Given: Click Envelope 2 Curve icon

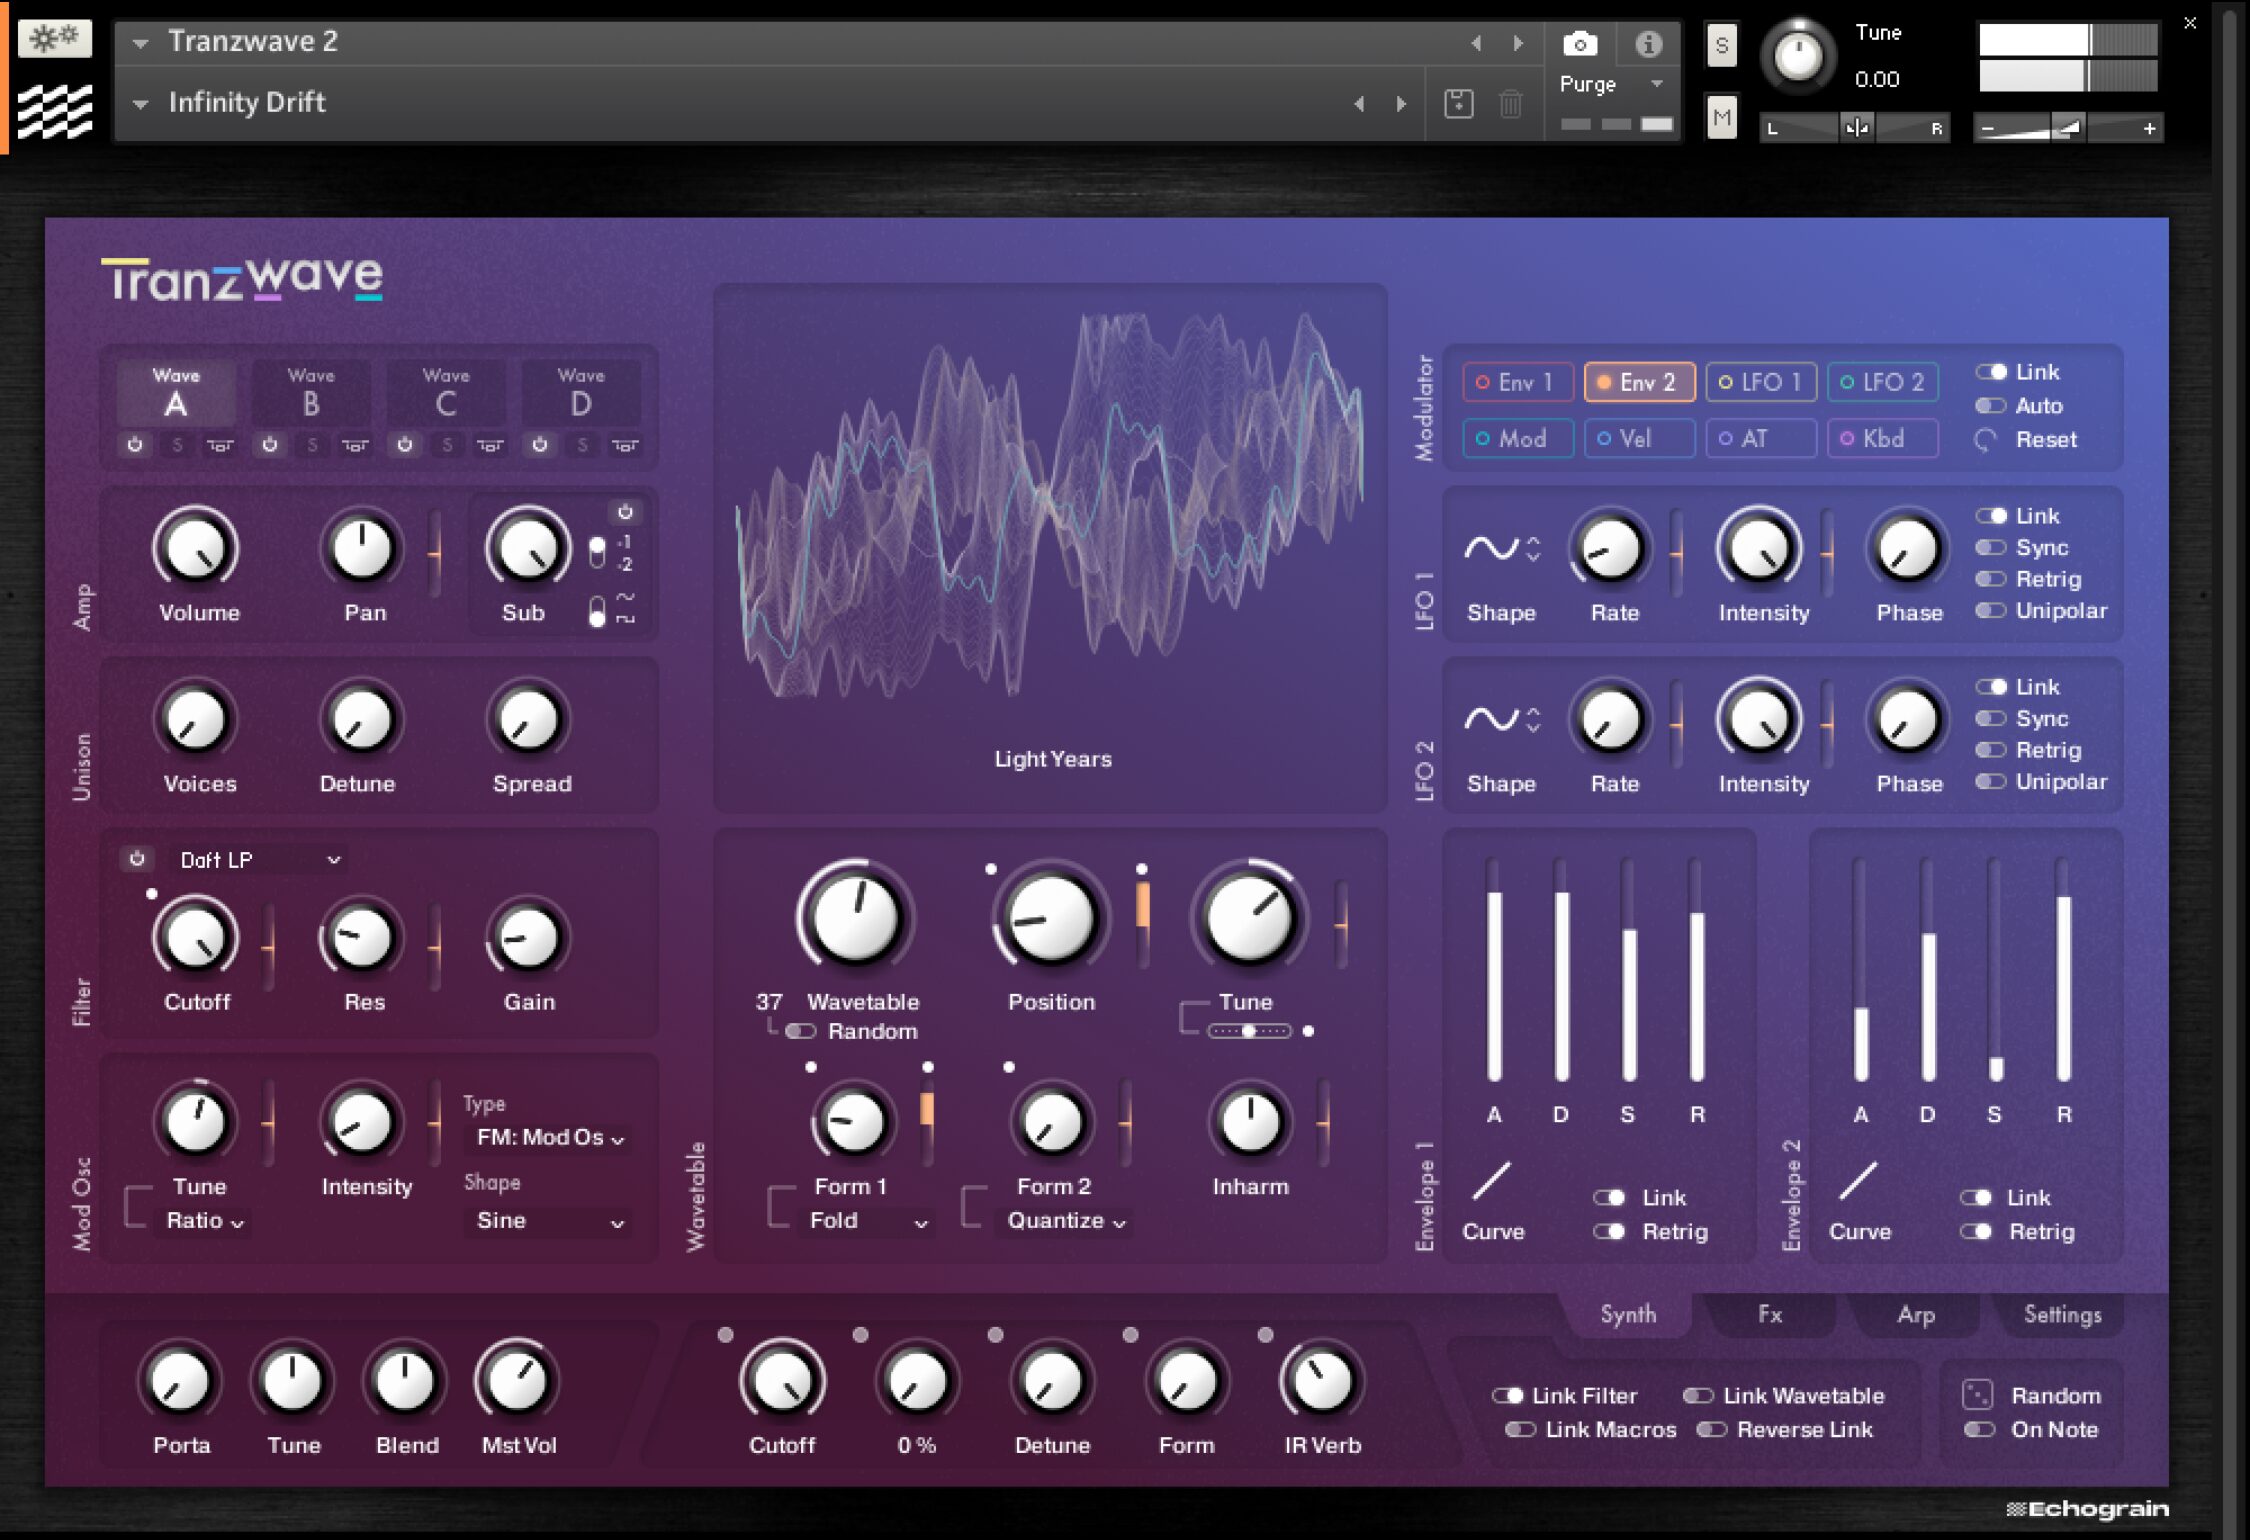Looking at the screenshot, I should pyautogui.click(x=1858, y=1181).
